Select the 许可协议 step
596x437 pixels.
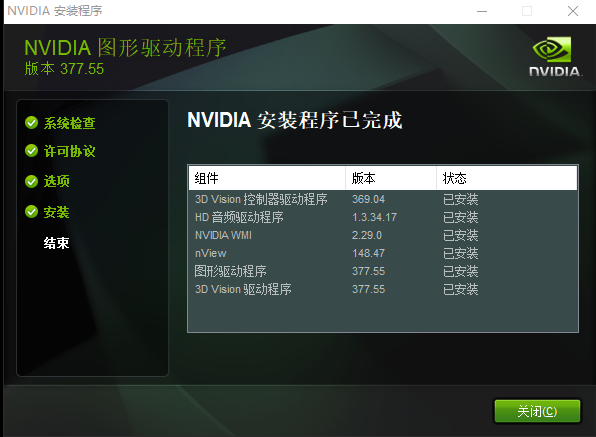[x=69, y=151]
